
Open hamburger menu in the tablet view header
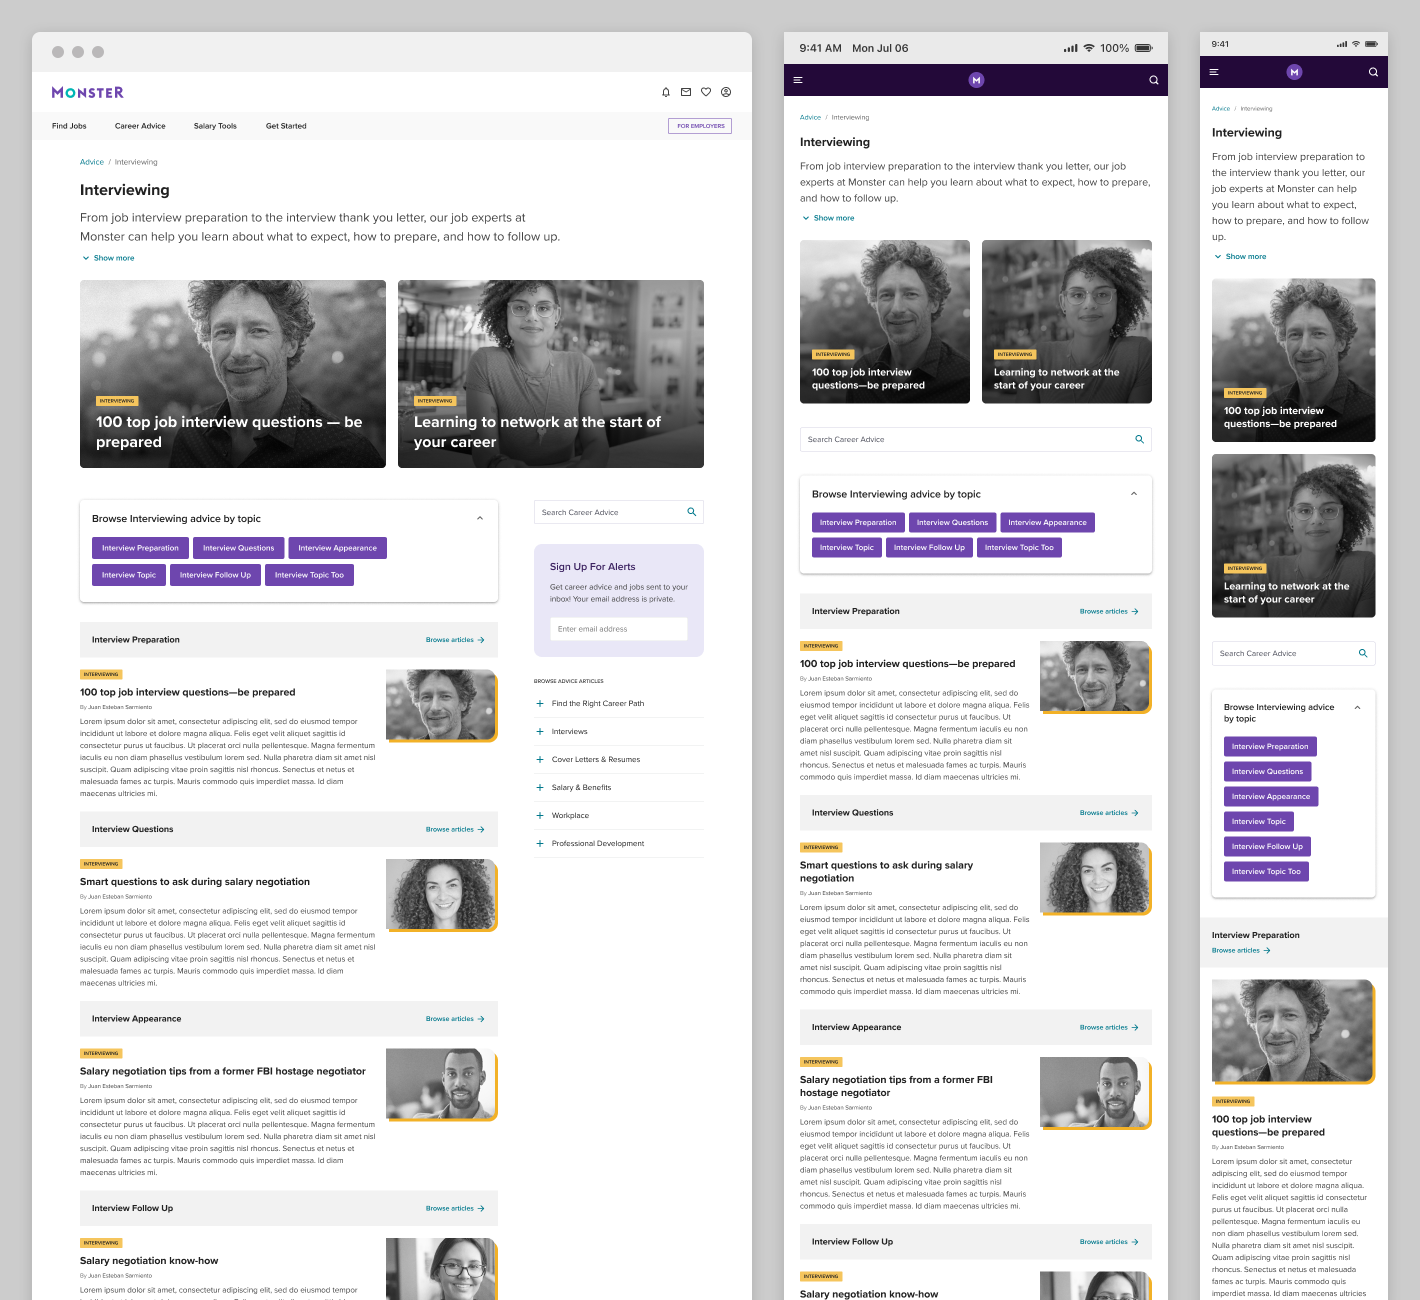pyautogui.click(x=798, y=80)
